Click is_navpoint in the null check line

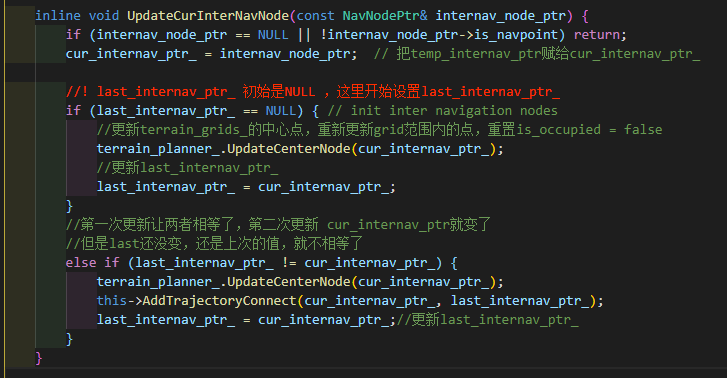pos(516,35)
